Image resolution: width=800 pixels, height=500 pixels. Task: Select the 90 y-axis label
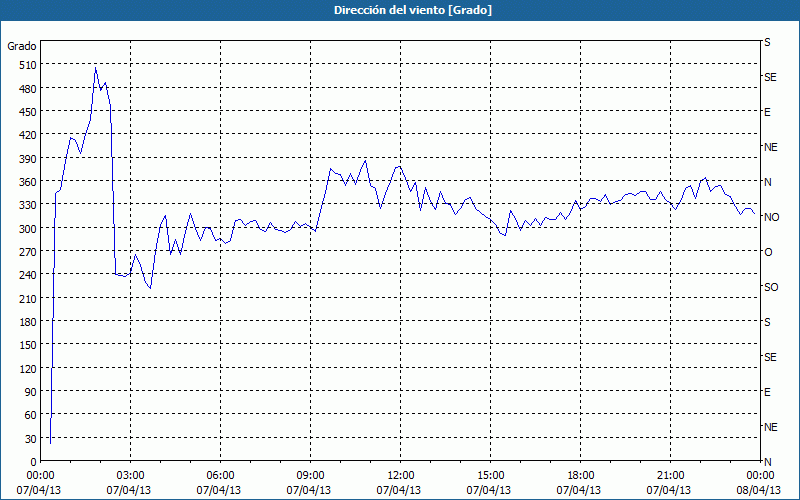point(31,392)
